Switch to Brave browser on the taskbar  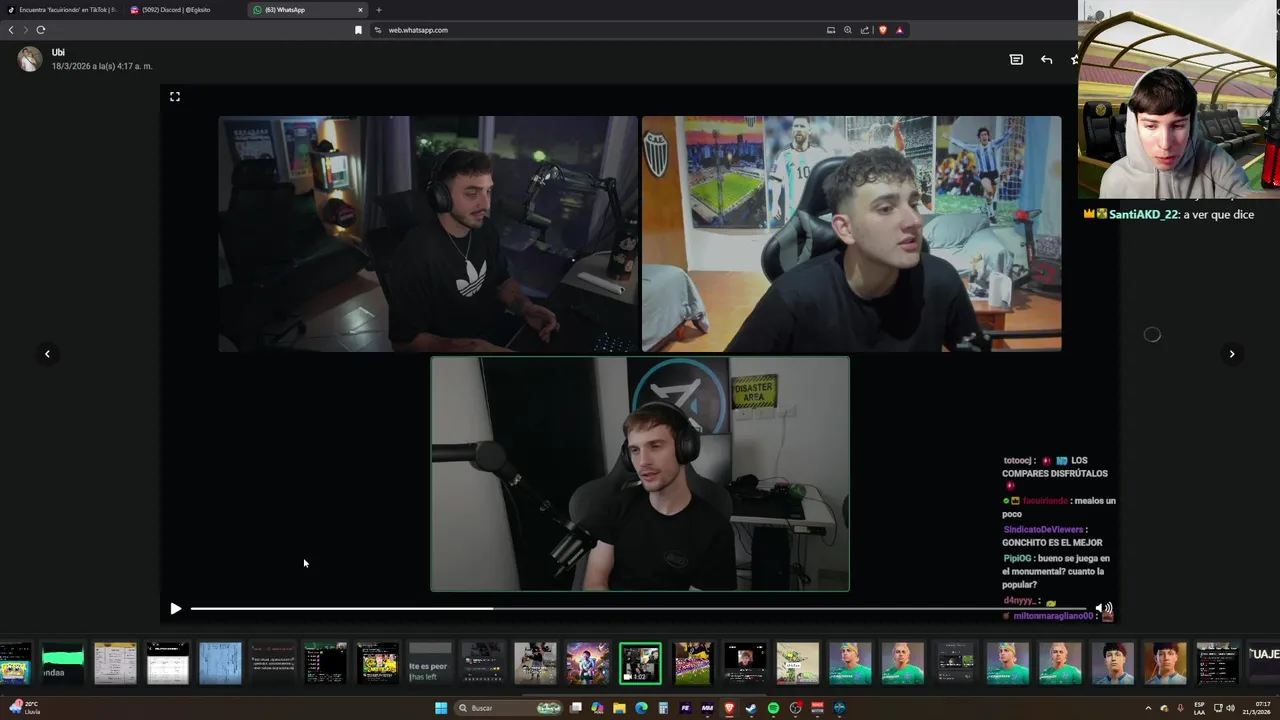[x=729, y=708]
